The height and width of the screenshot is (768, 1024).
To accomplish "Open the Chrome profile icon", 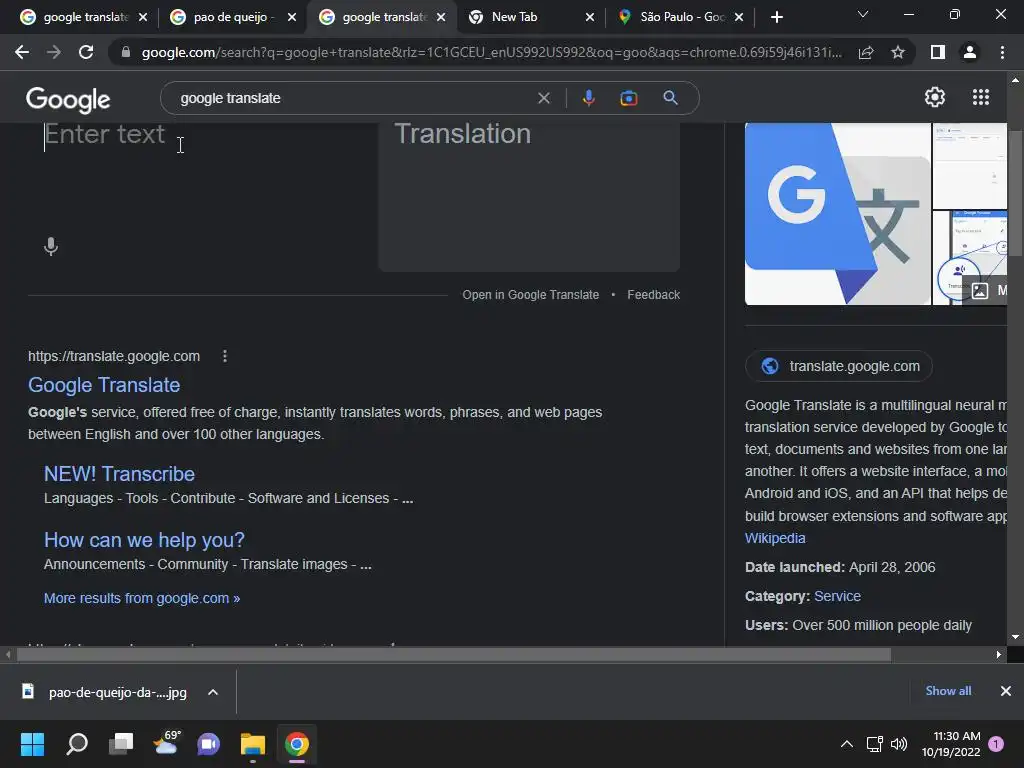I will pos(970,52).
